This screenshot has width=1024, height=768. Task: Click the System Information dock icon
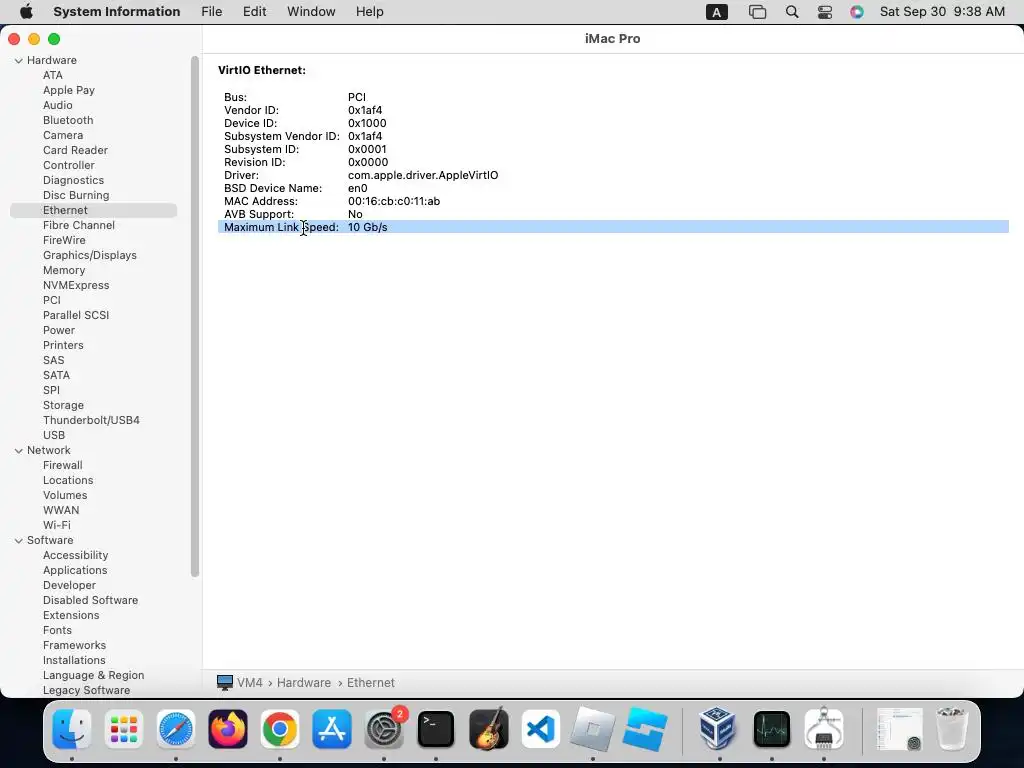click(824, 729)
